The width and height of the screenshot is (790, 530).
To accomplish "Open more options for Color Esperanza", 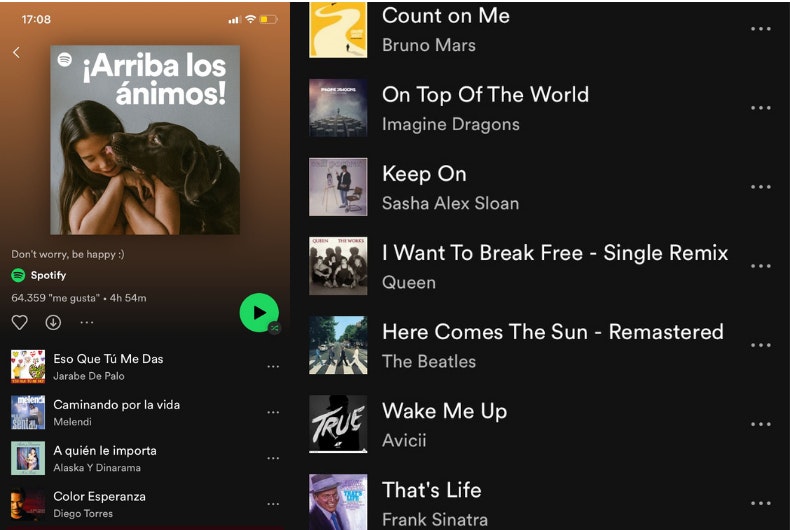I will [x=273, y=504].
